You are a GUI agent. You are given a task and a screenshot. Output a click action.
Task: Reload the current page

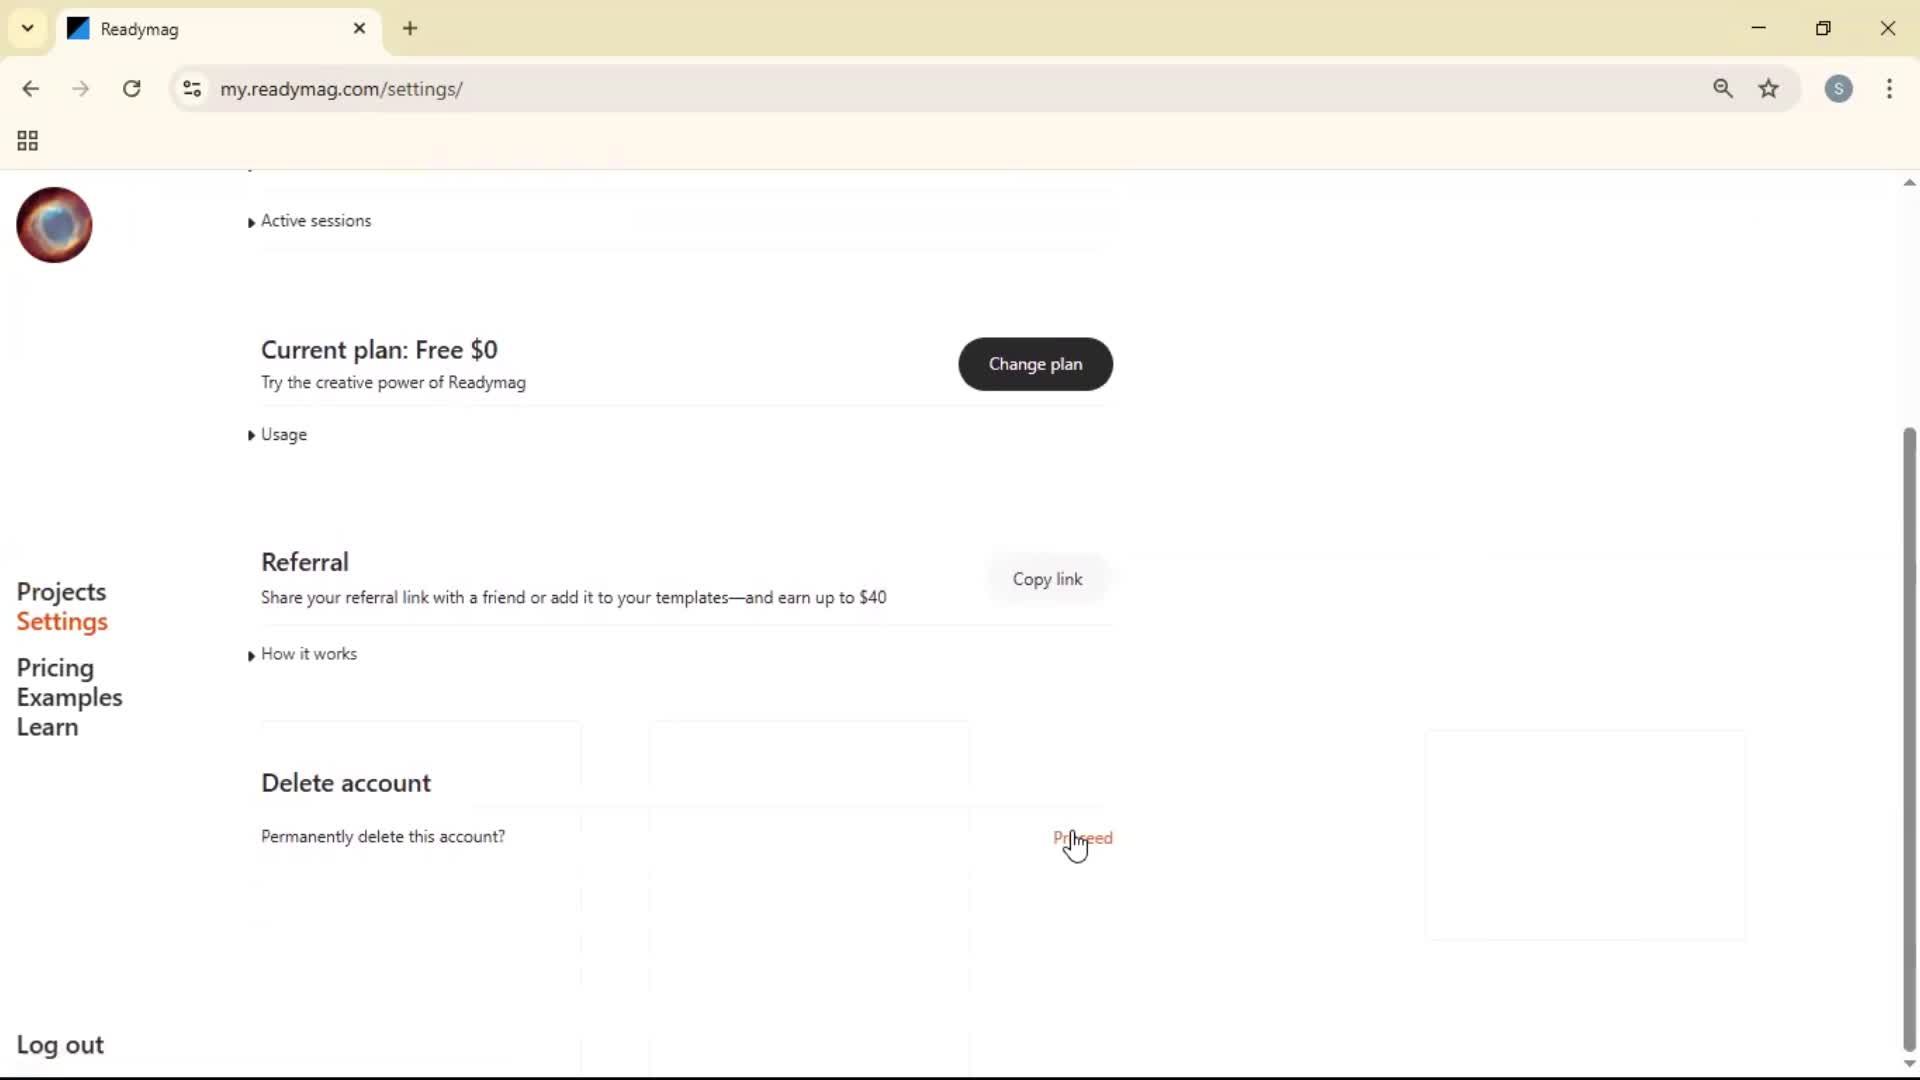click(x=131, y=89)
